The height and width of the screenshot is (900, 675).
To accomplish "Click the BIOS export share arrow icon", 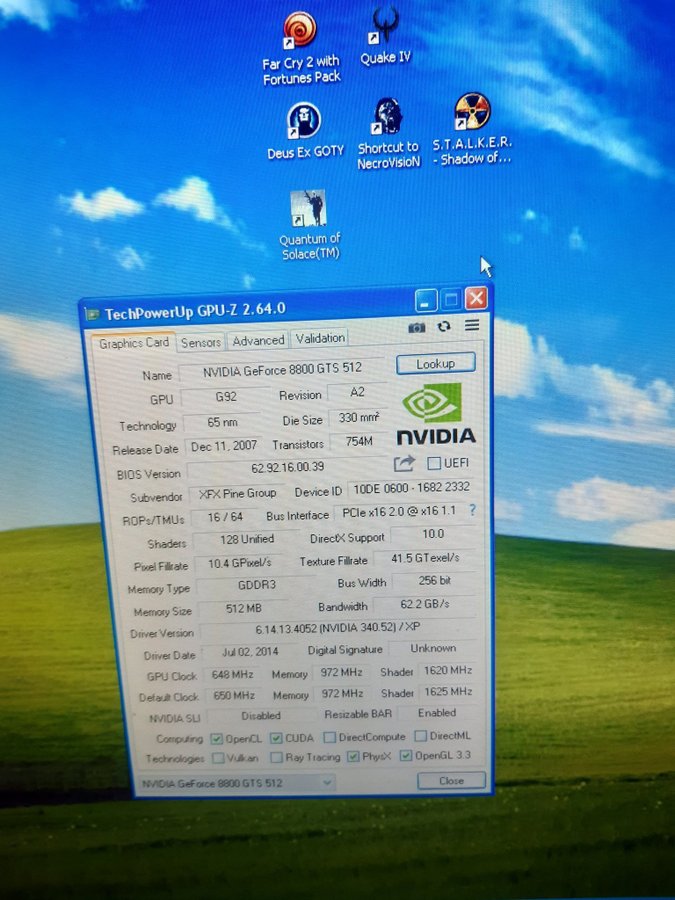I will click(404, 463).
